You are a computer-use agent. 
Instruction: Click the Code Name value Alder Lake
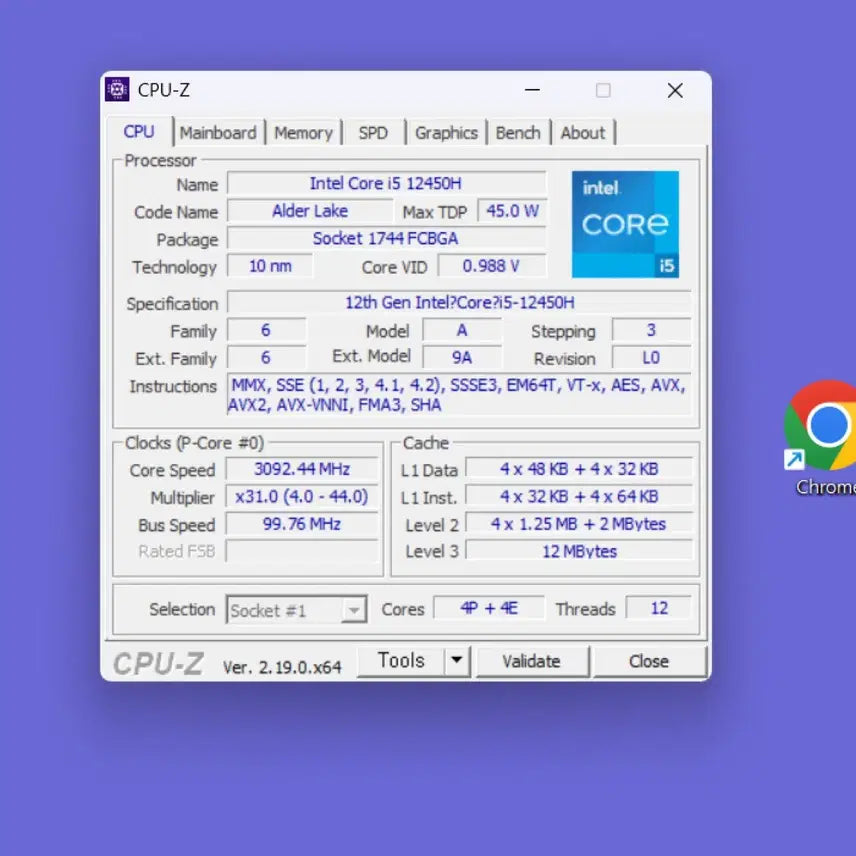click(310, 211)
